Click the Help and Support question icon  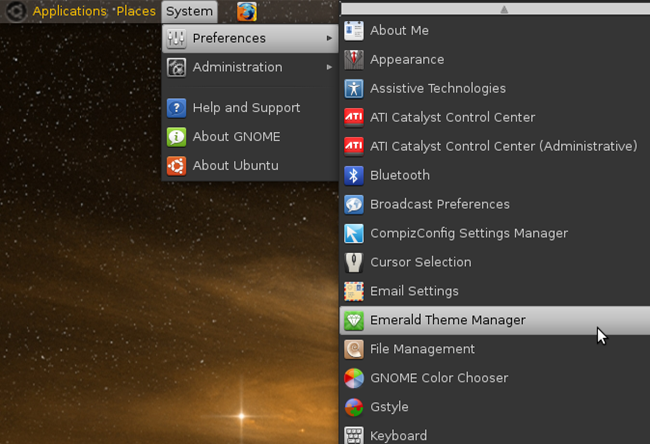point(176,108)
